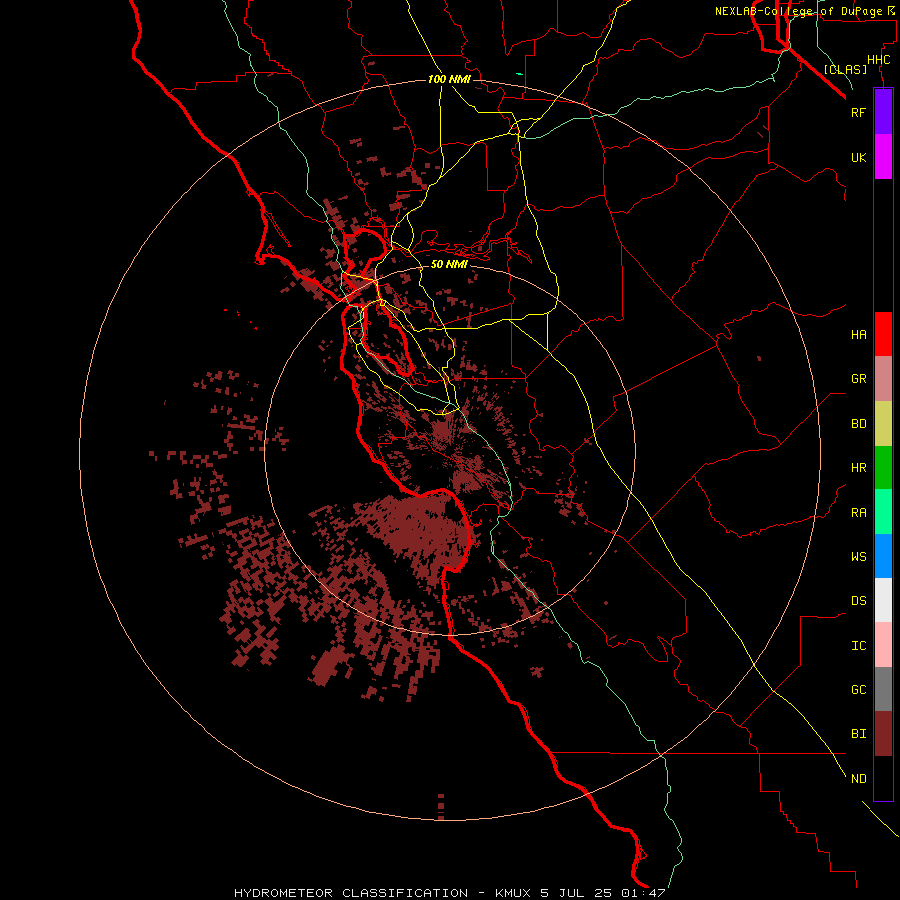Click the yellow BD color swatch

point(883,424)
